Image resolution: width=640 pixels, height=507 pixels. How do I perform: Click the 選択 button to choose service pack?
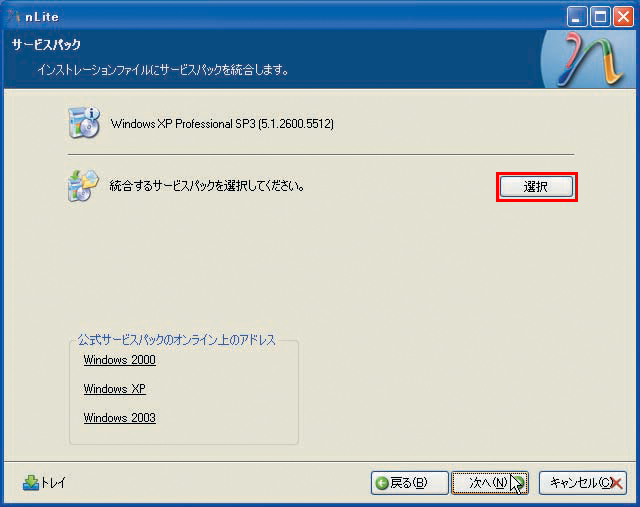tap(536, 187)
